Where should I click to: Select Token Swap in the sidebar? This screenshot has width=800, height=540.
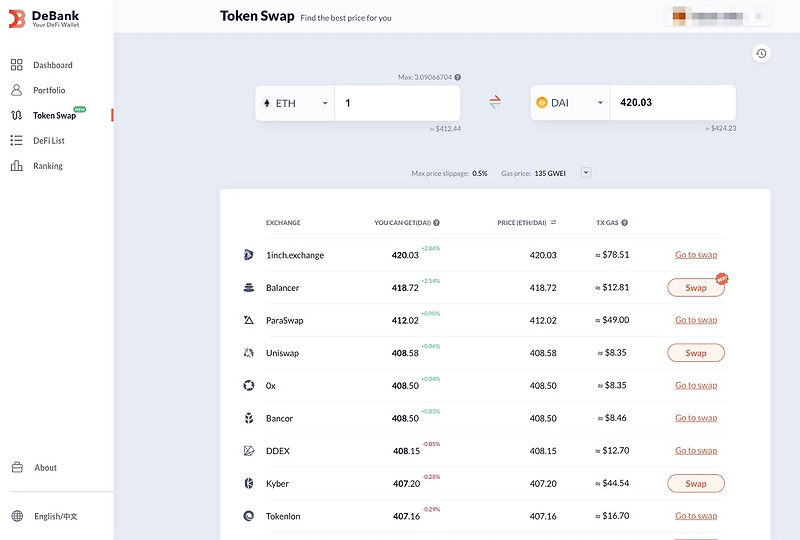(x=54, y=115)
